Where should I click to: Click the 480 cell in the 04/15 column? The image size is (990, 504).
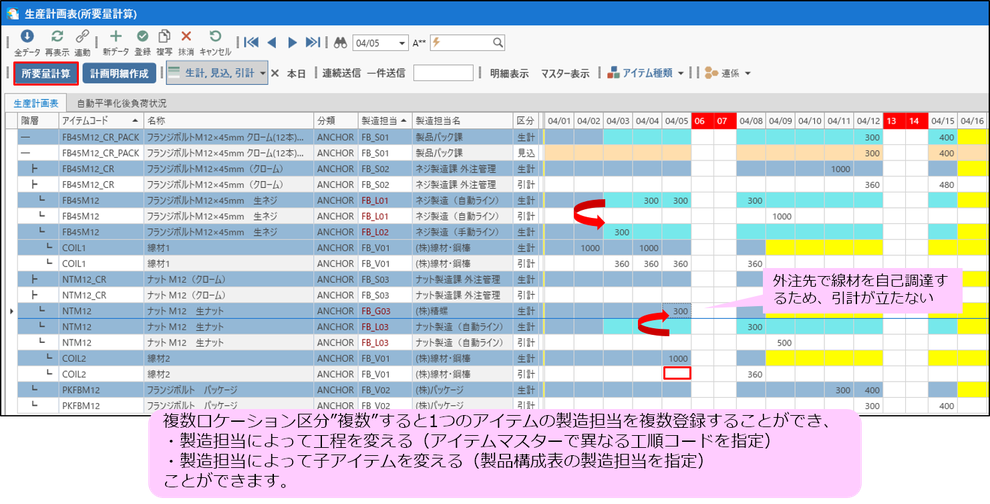click(942, 184)
